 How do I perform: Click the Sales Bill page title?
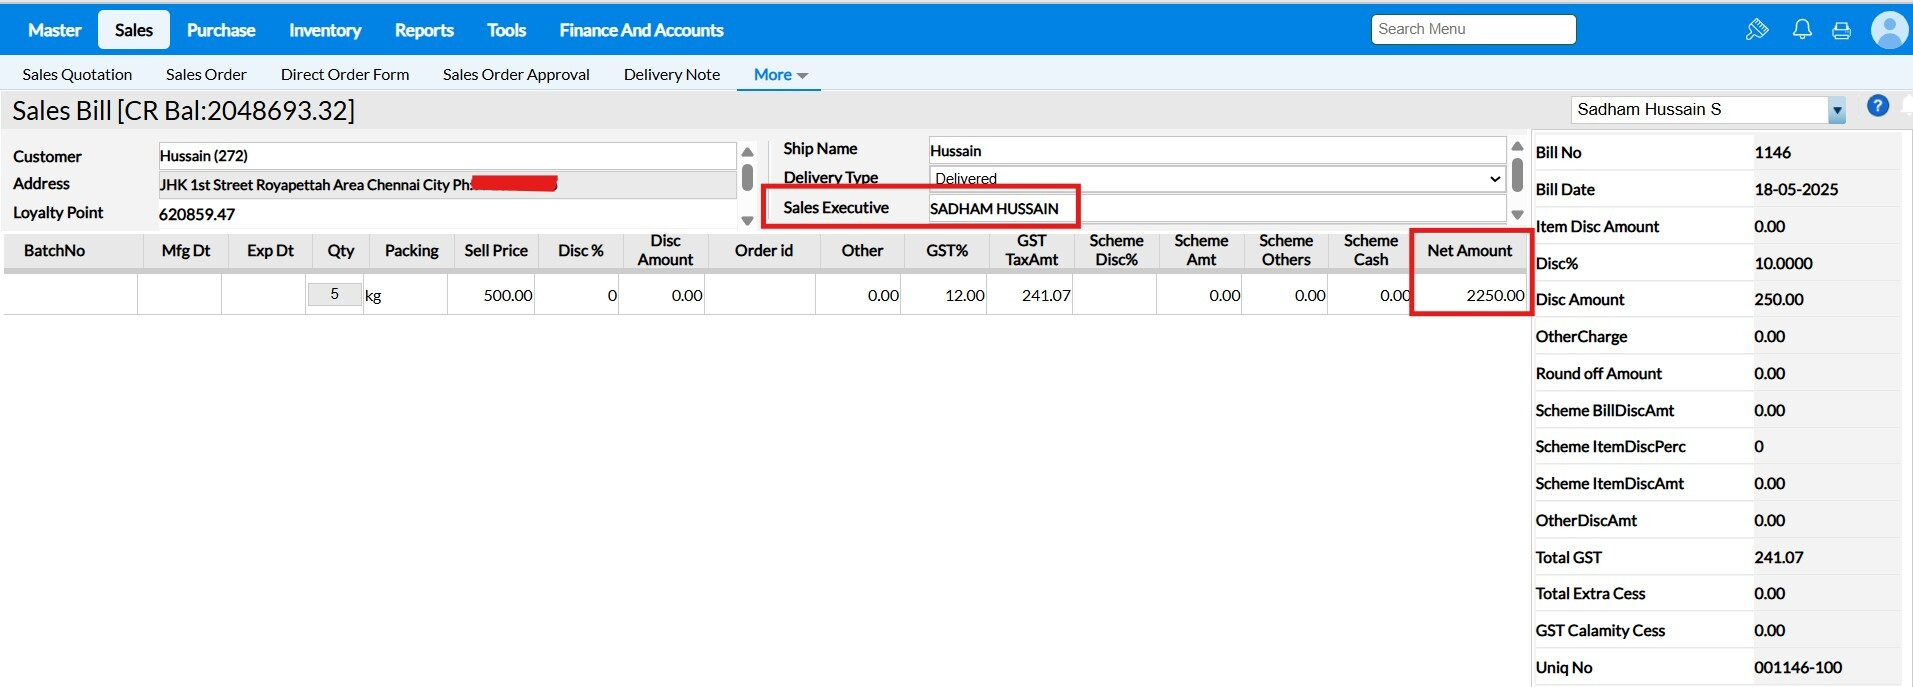click(x=183, y=110)
